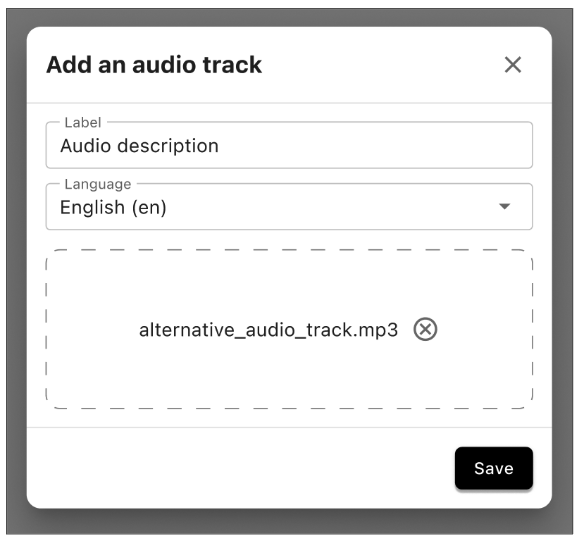579x543 pixels.
Task: Click the Save button
Action: 494,468
